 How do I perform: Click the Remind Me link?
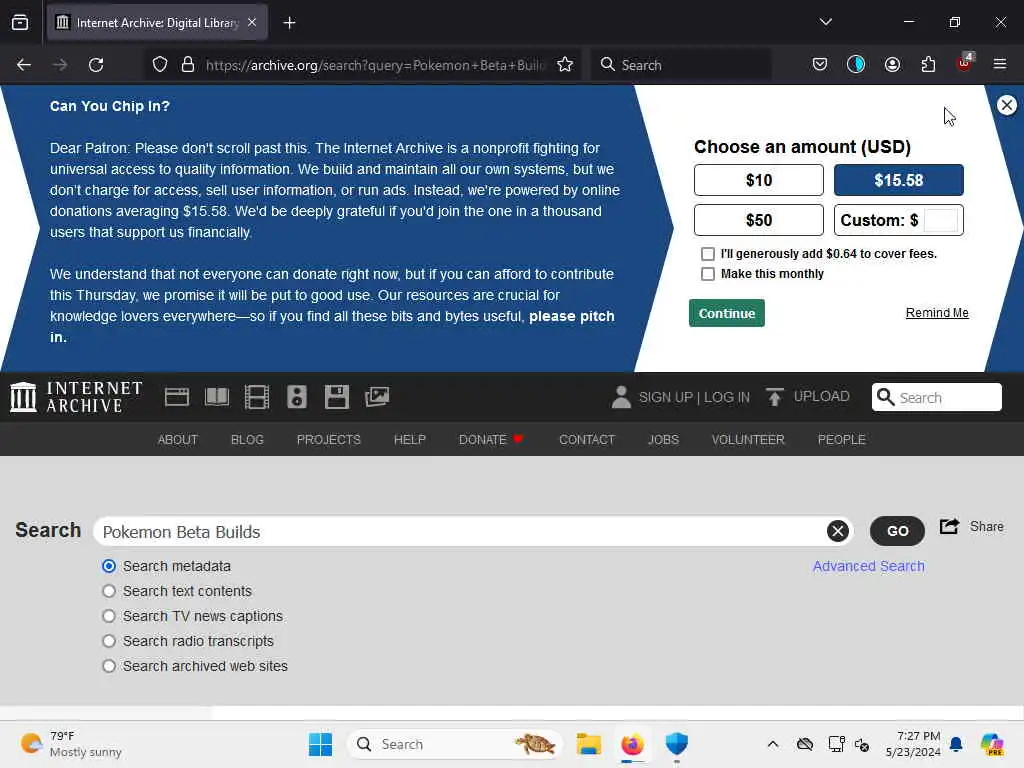pyautogui.click(x=936, y=313)
